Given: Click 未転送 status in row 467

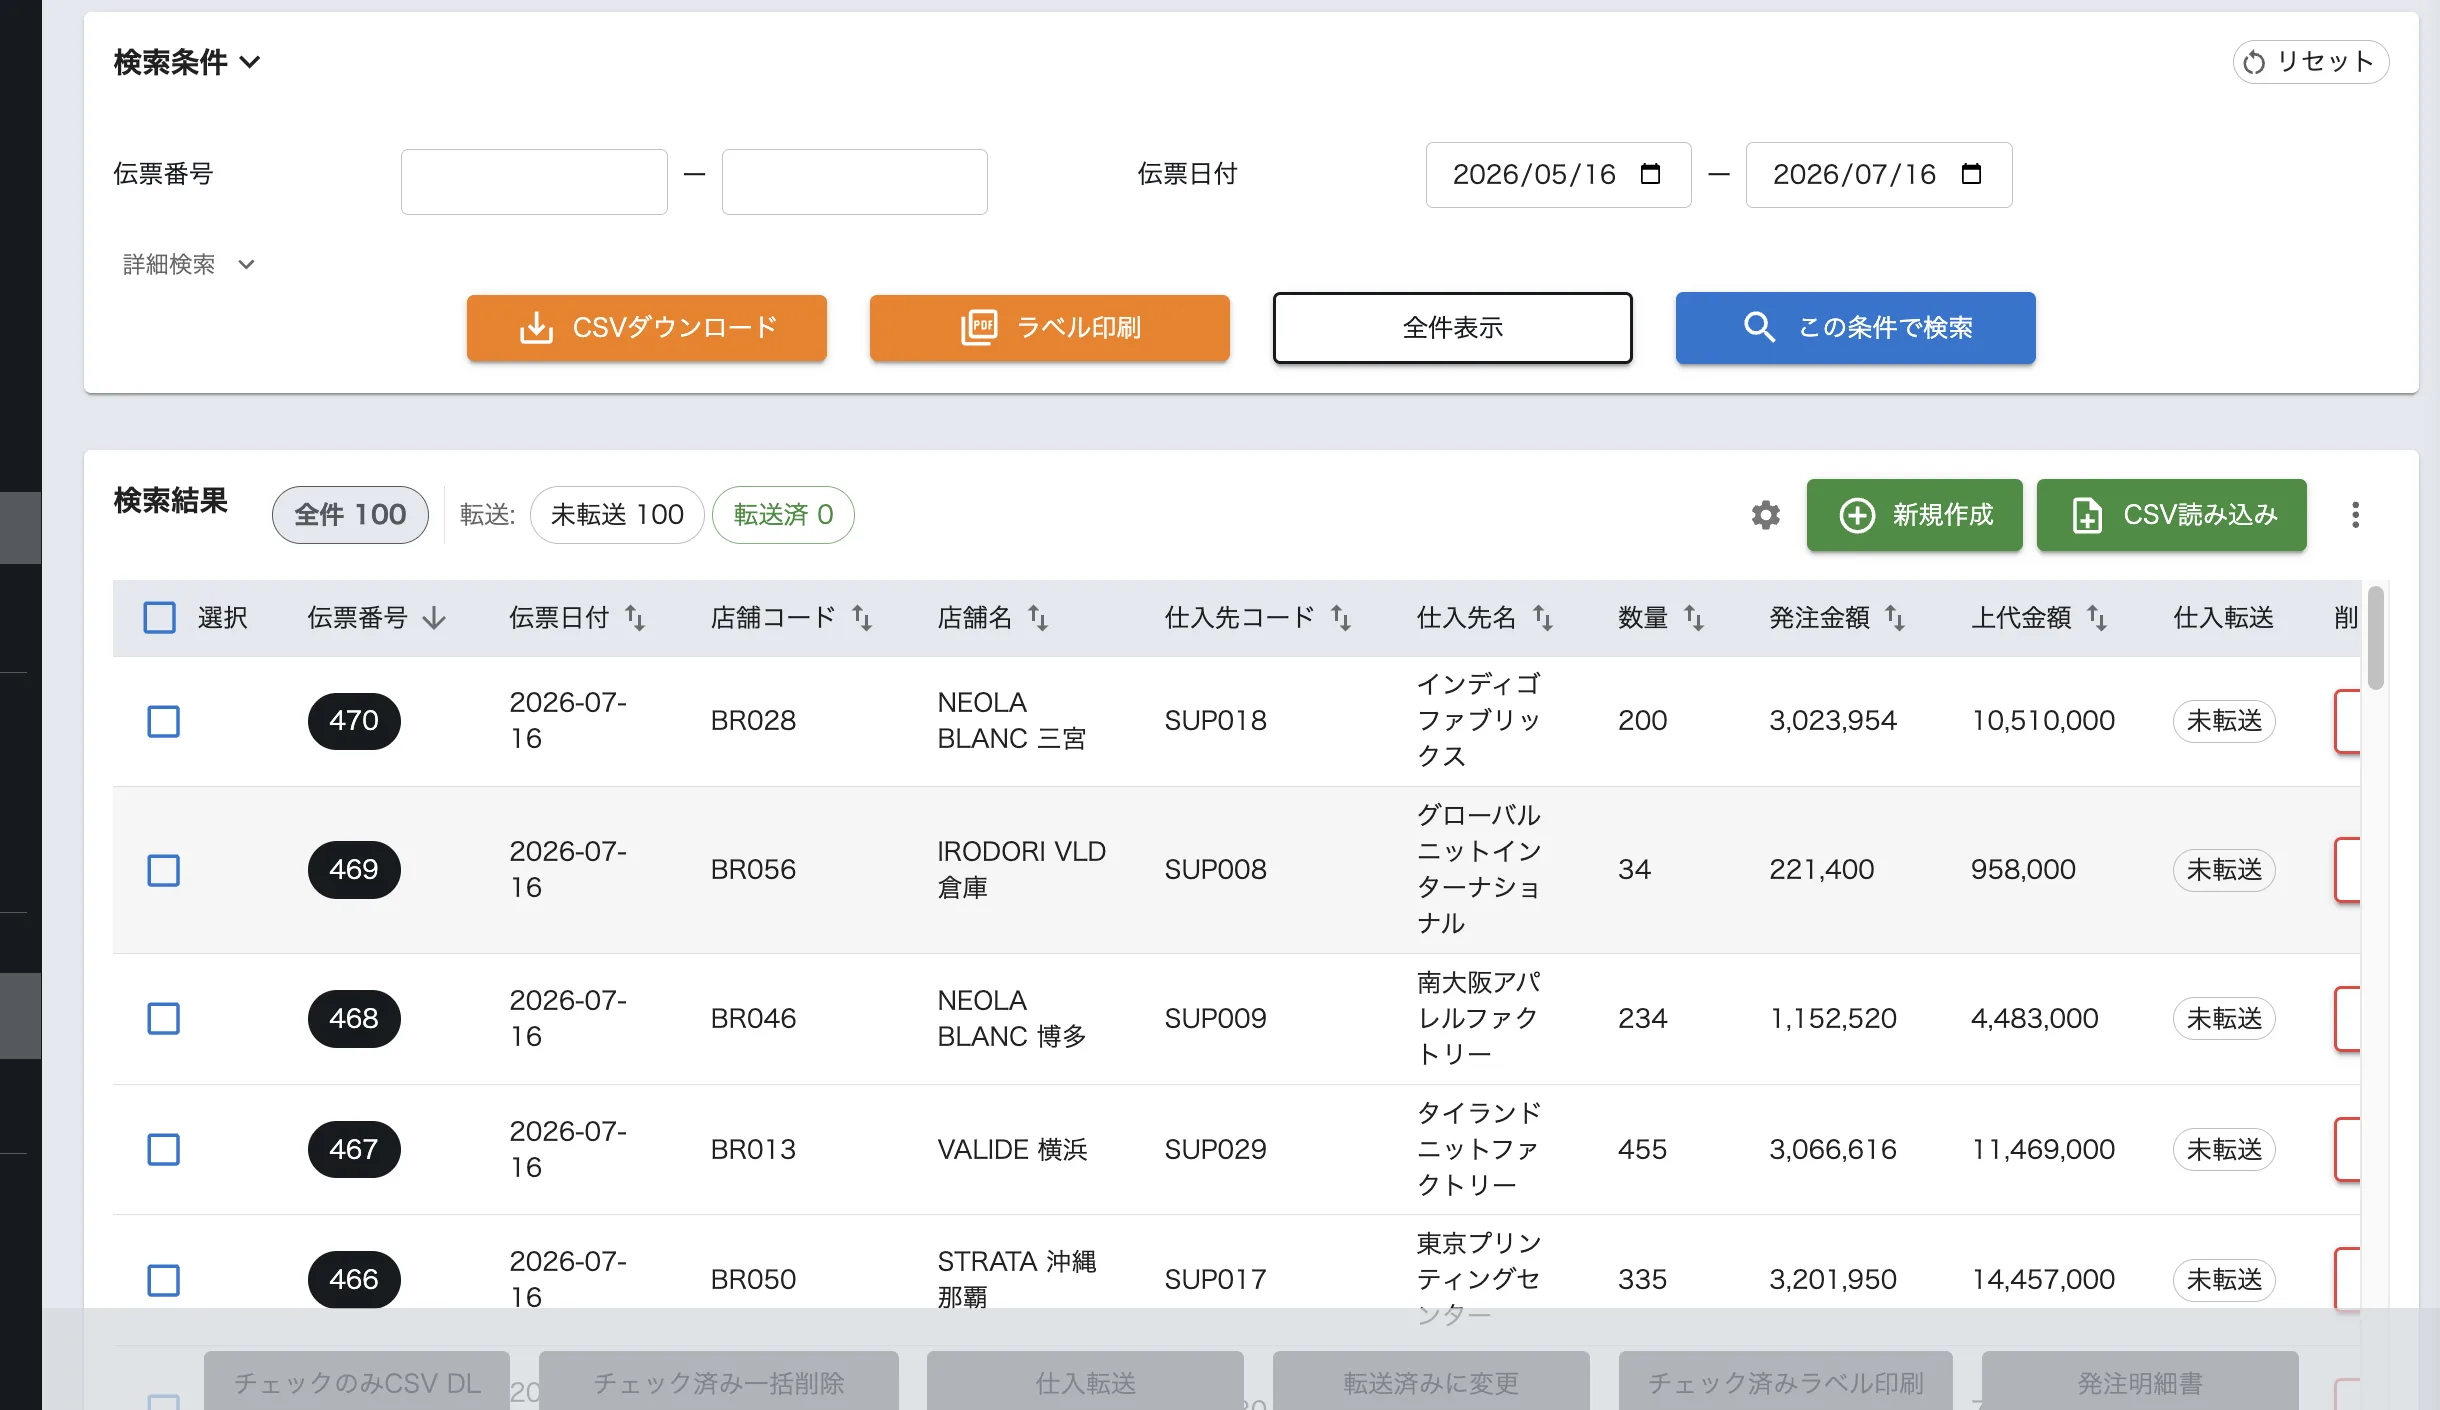Looking at the screenshot, I should pos(2224,1150).
